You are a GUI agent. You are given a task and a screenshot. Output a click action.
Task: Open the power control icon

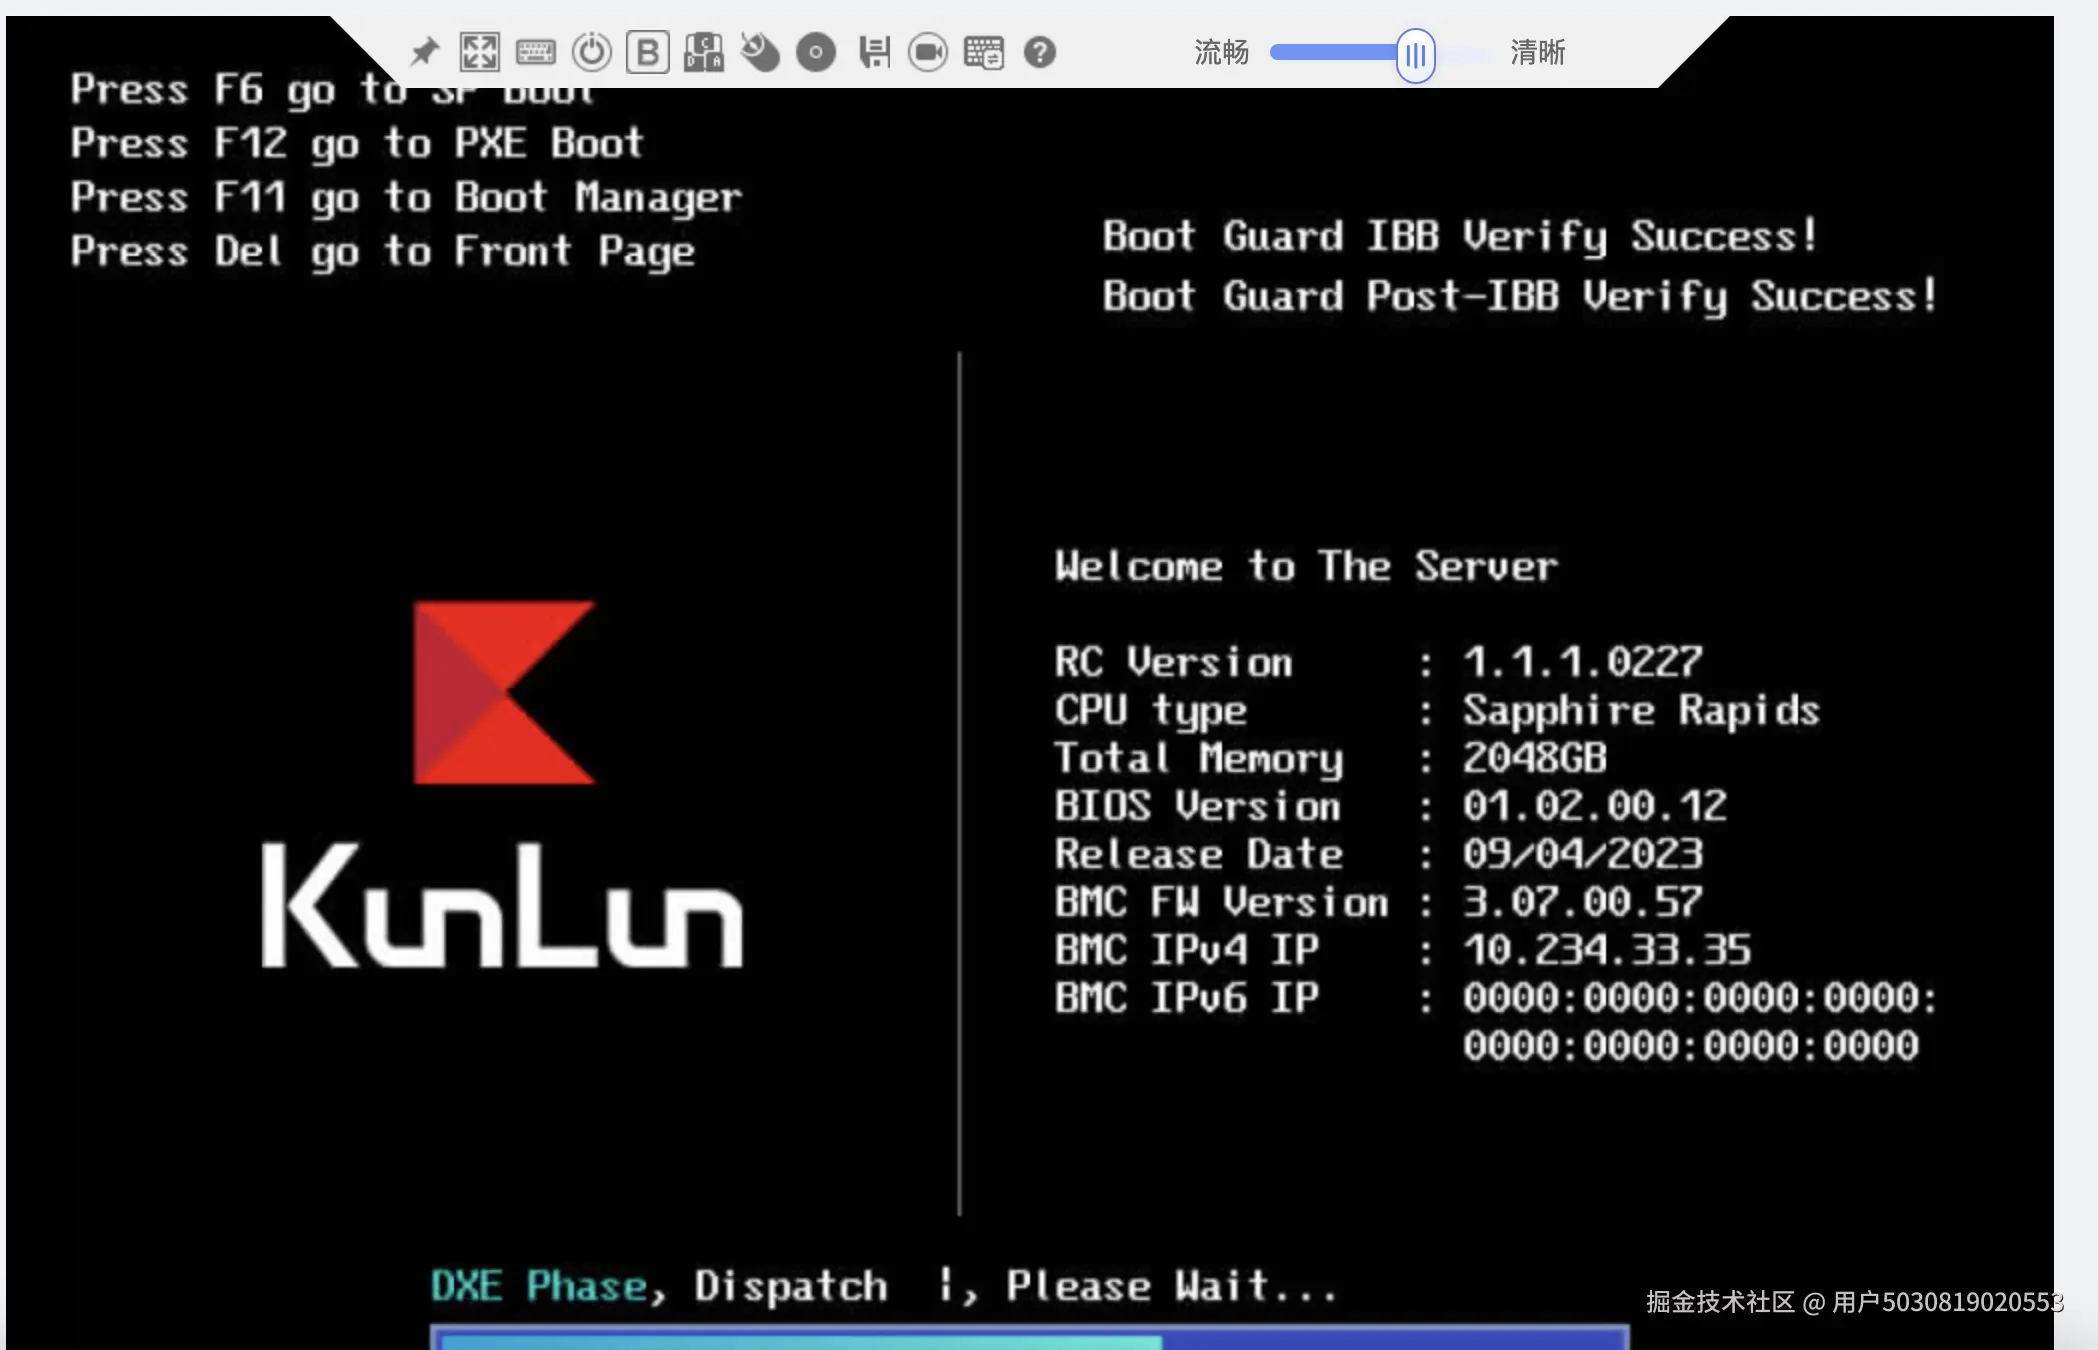(591, 52)
